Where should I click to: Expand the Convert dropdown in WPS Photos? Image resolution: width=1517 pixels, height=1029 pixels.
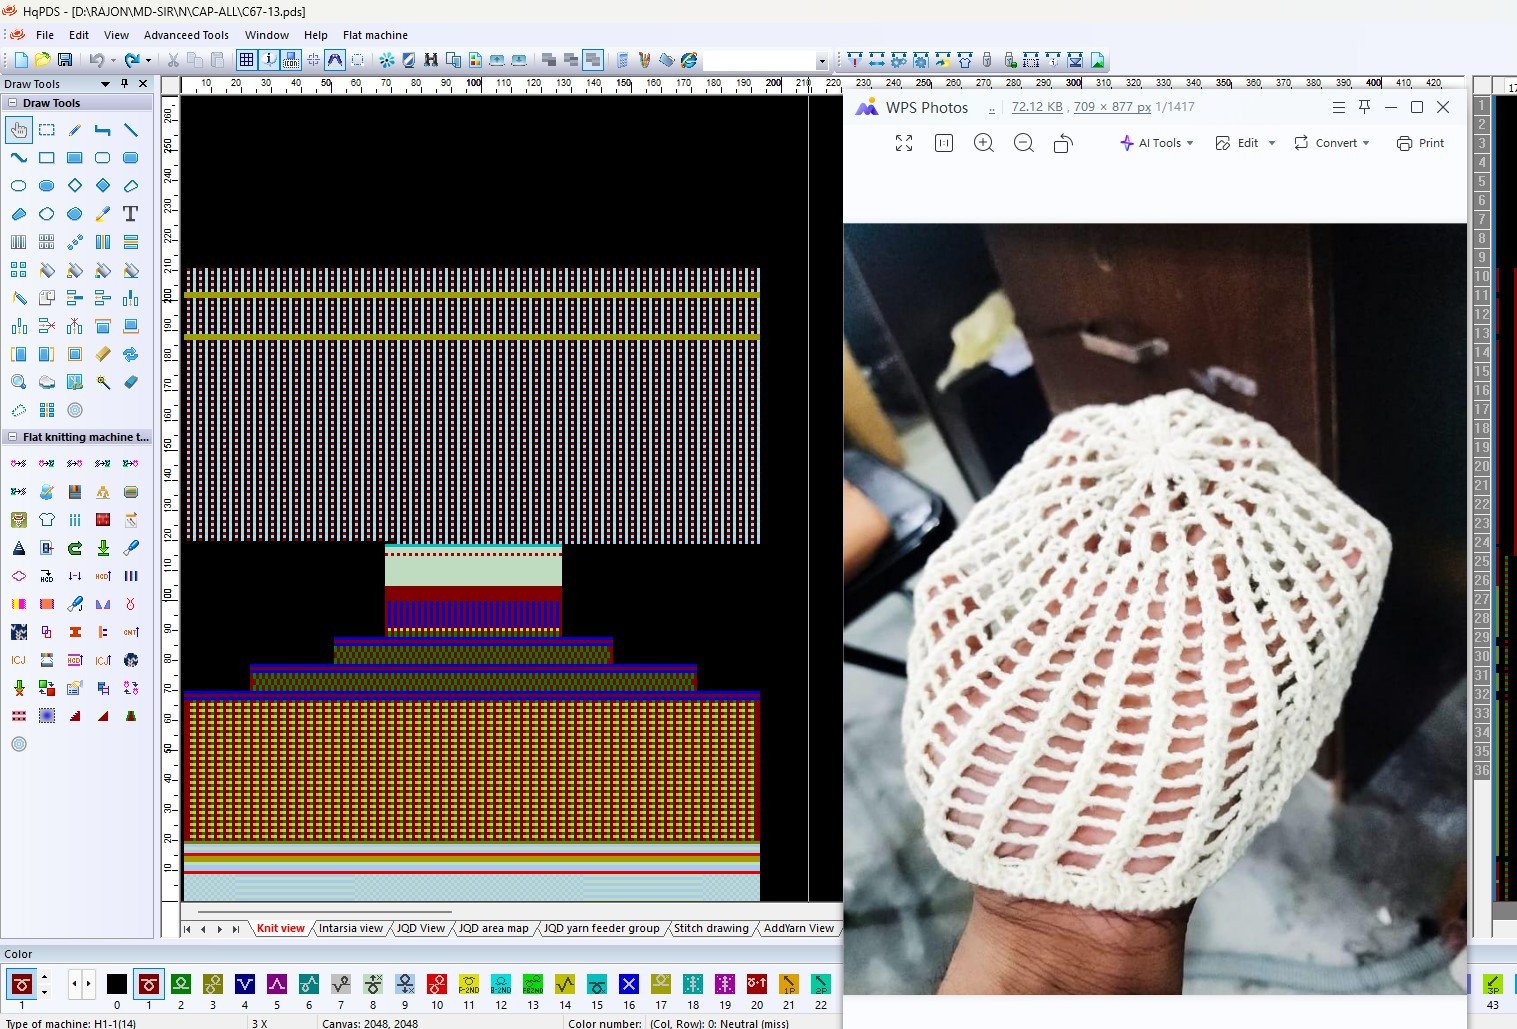(x=1331, y=143)
